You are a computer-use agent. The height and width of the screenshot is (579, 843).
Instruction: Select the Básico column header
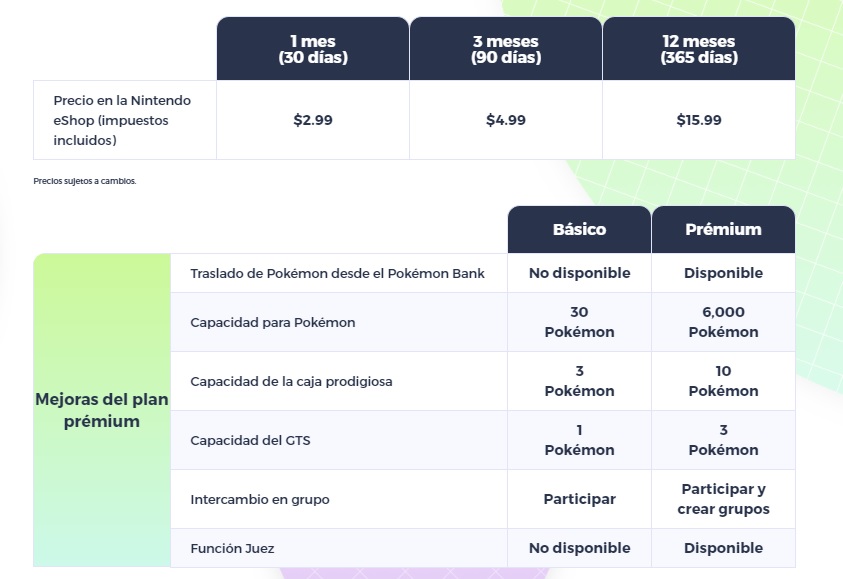[x=579, y=229]
